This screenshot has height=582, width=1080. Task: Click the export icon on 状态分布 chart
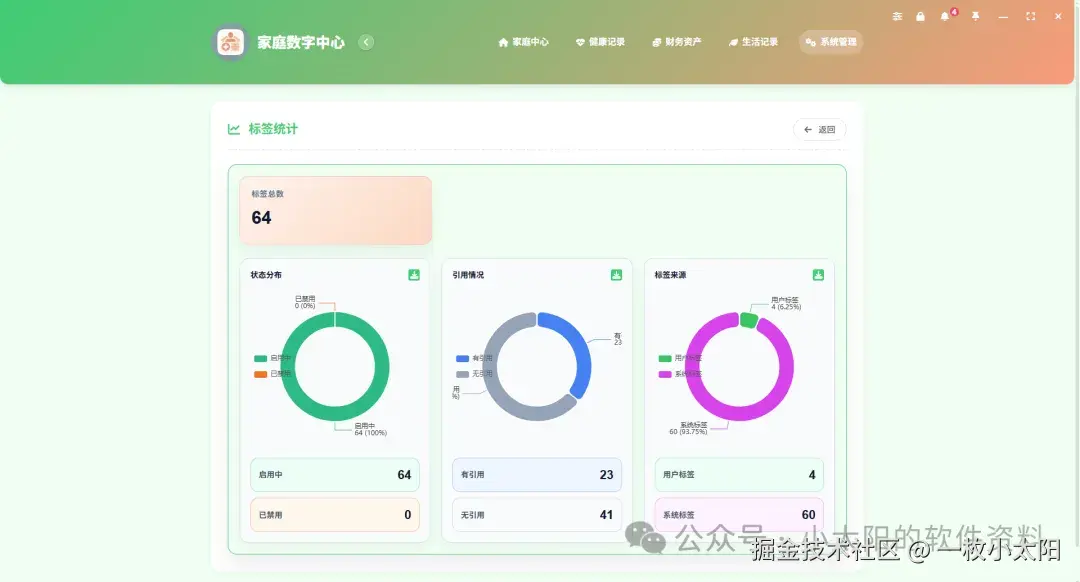[x=413, y=274]
